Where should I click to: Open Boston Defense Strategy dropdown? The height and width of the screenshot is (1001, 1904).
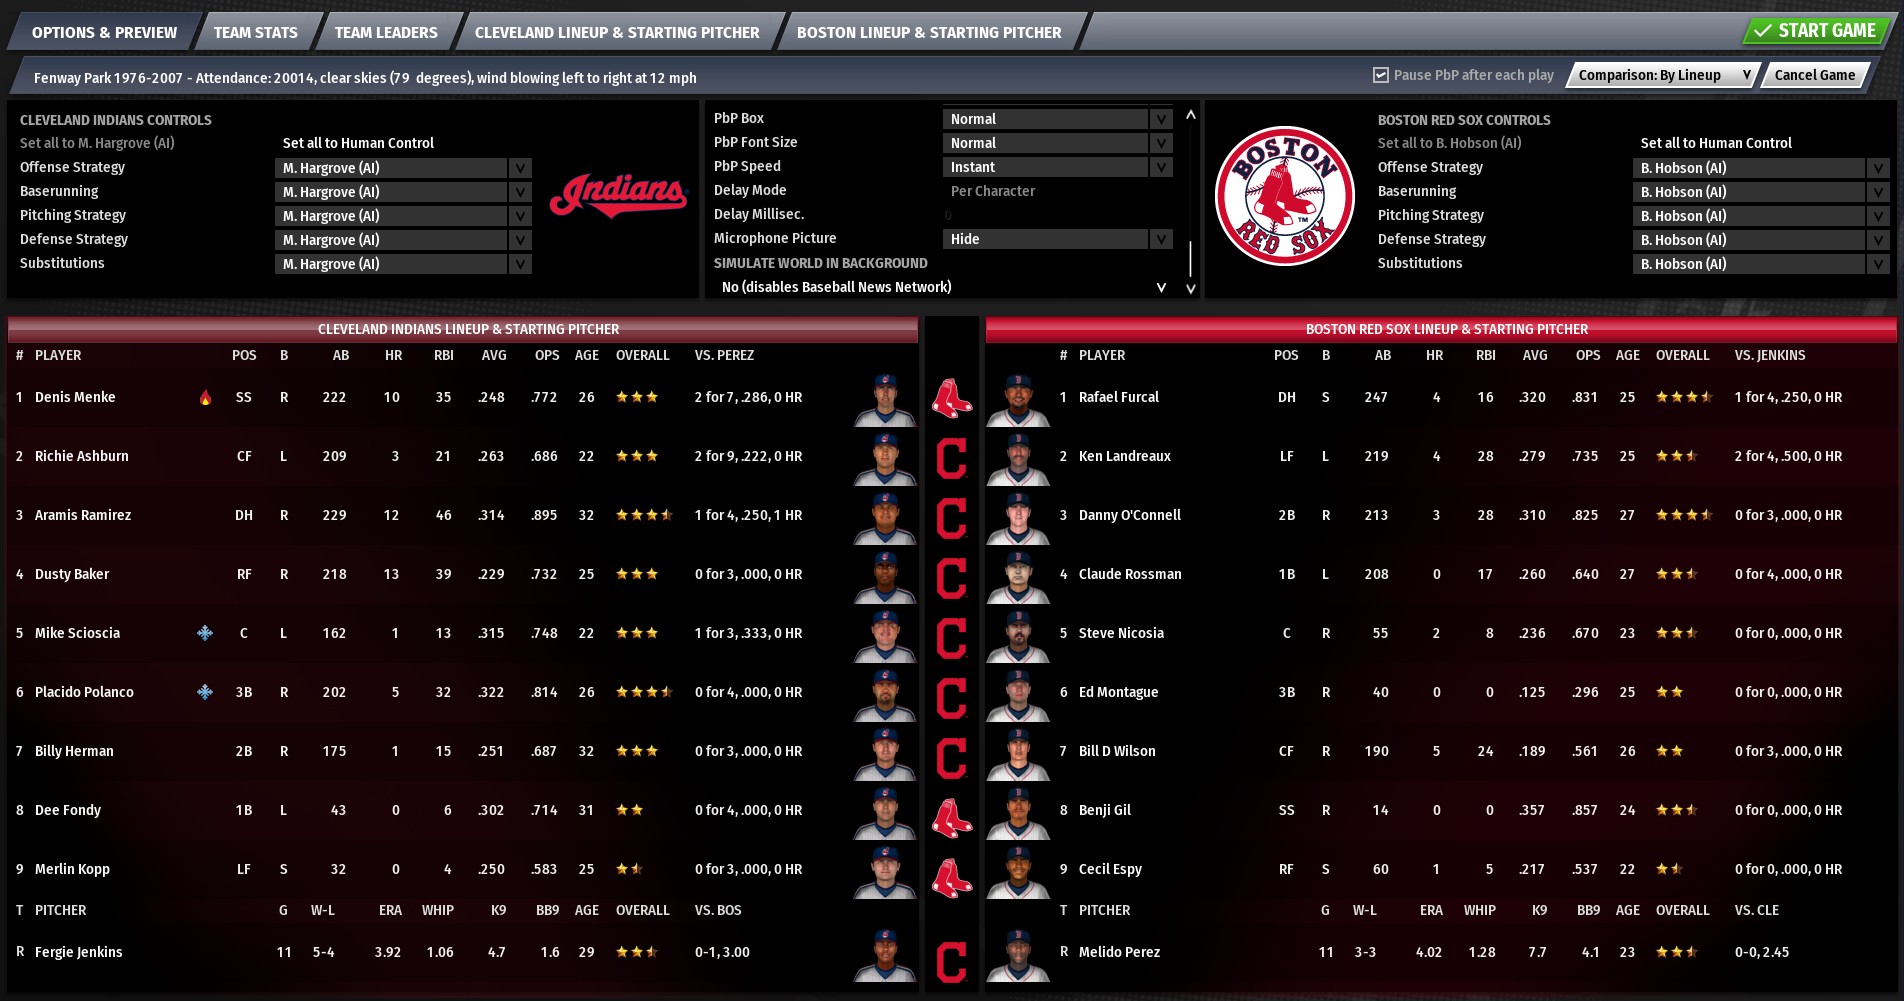pyautogui.click(x=1761, y=240)
